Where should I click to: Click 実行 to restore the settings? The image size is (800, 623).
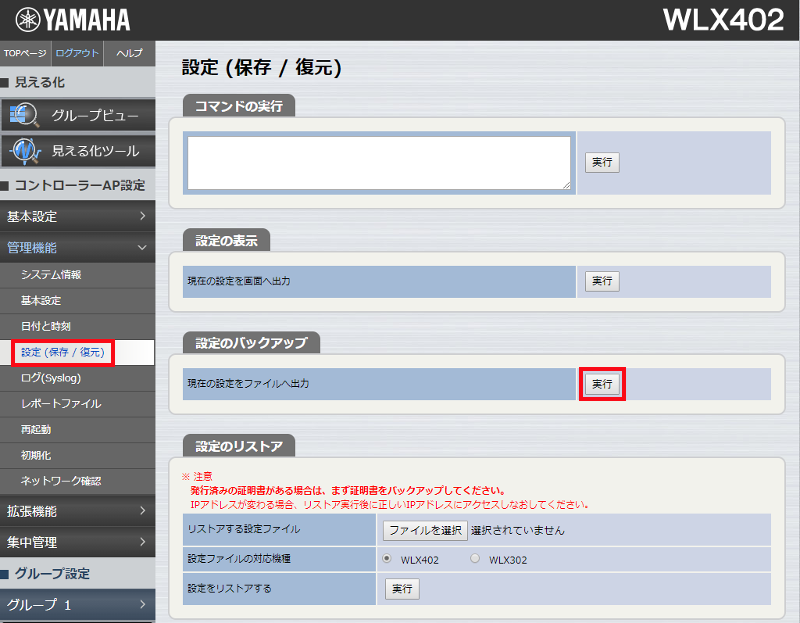(x=402, y=589)
